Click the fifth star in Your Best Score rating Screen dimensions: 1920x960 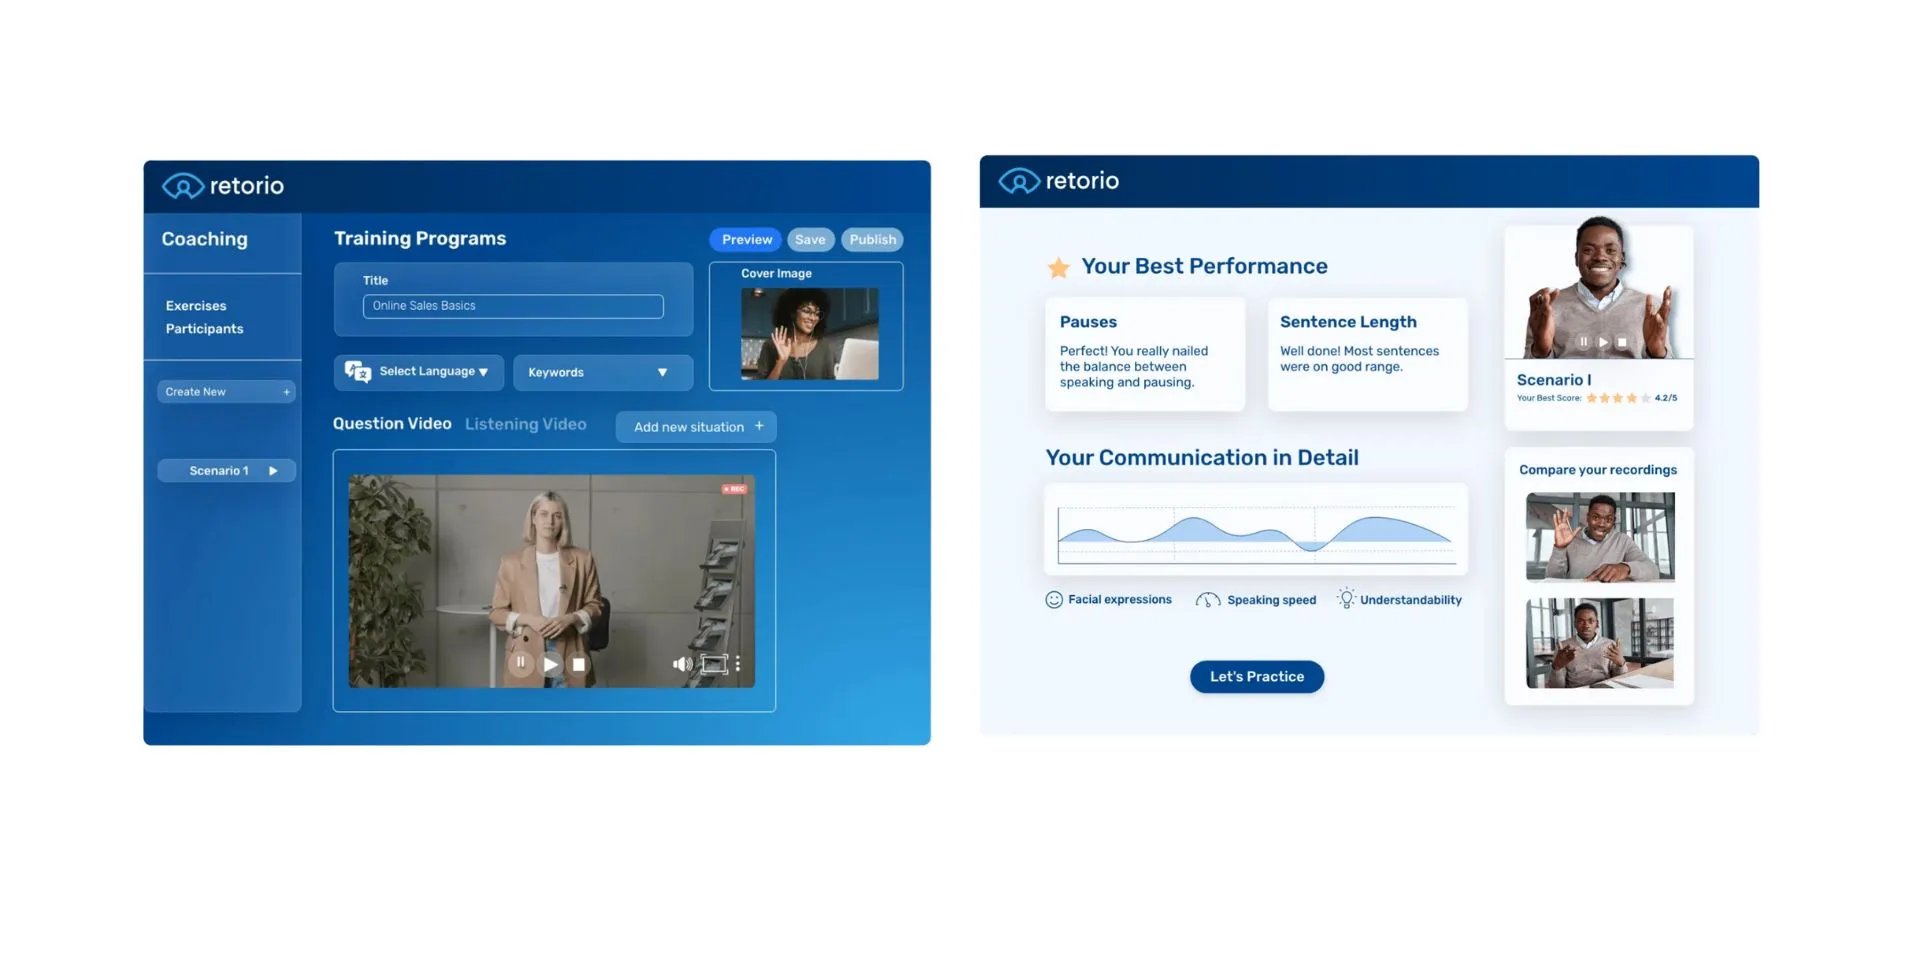[1647, 398]
